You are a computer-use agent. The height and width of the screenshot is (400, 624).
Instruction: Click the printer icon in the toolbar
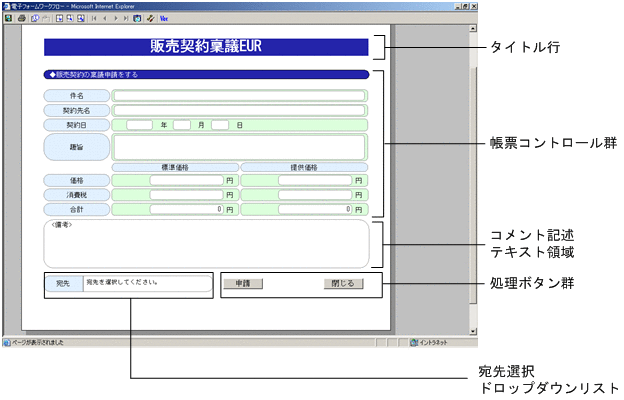[x=22, y=18]
